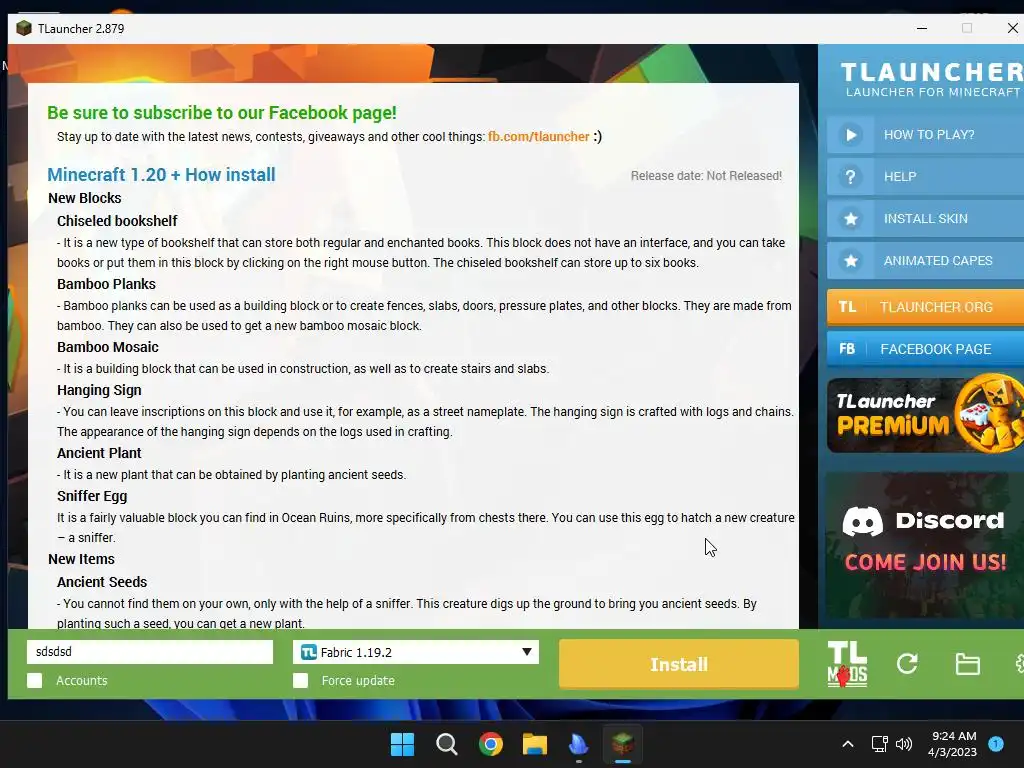The height and width of the screenshot is (768, 1024).
Task: Open Minecraft 1.20 + How install link
Action: (161, 174)
